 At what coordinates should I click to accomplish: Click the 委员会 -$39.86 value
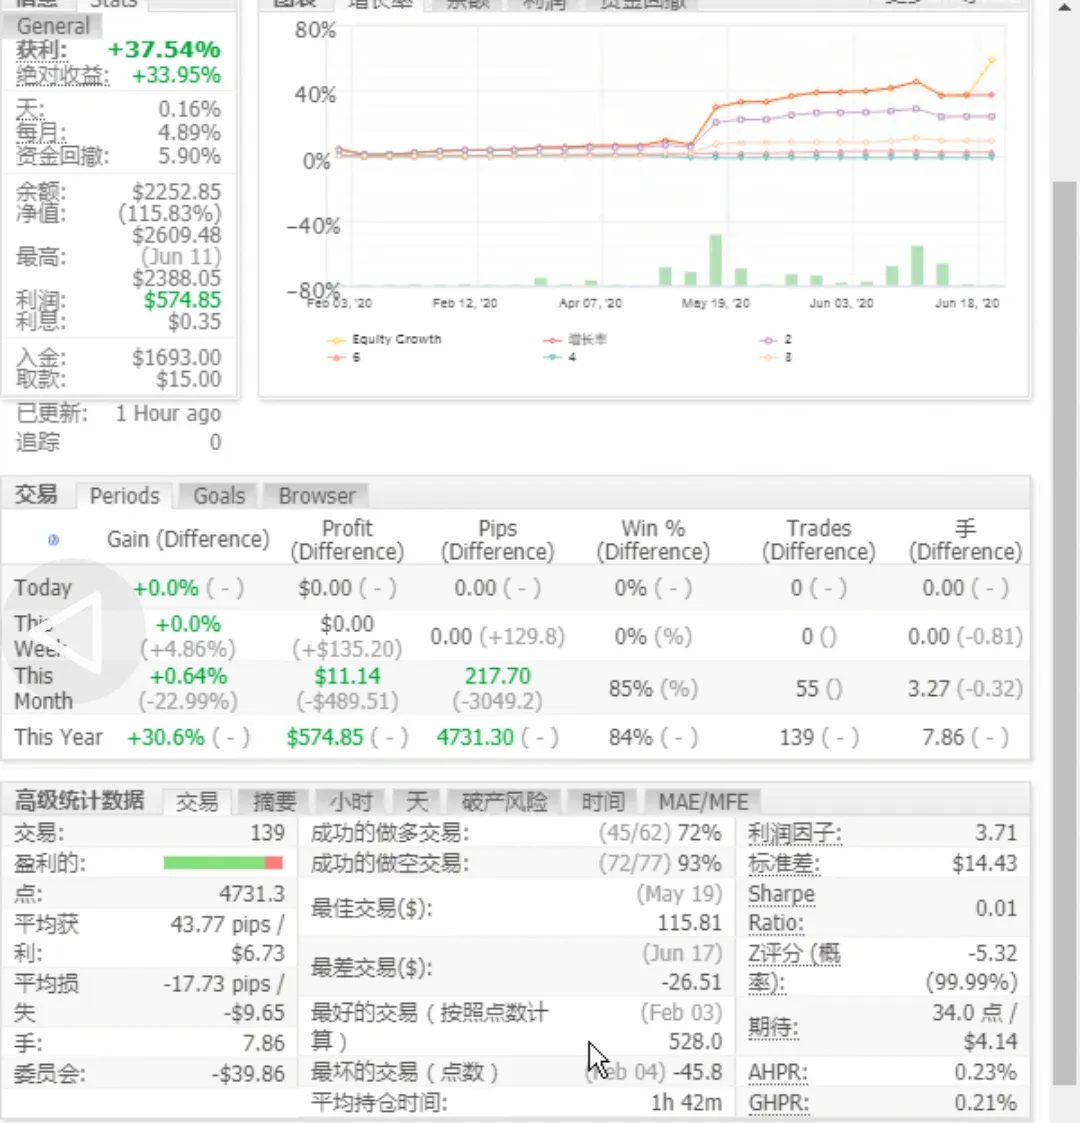click(x=248, y=1074)
